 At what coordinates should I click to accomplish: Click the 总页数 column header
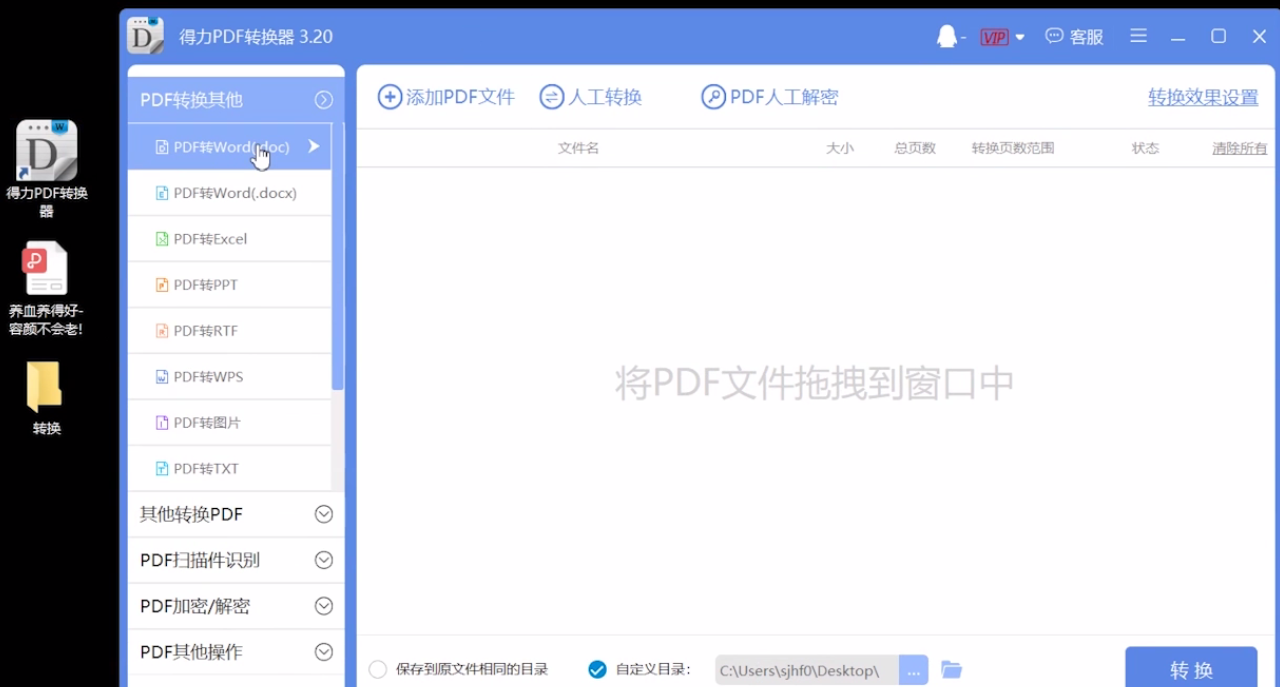[x=915, y=148]
